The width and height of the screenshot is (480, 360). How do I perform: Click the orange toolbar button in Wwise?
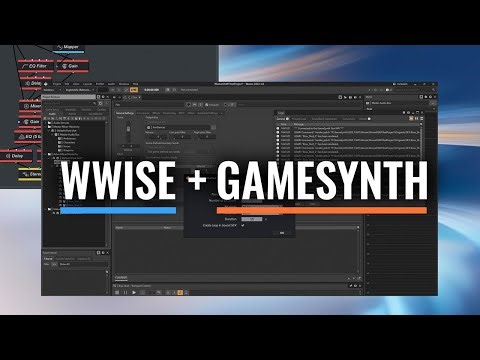click(x=134, y=90)
